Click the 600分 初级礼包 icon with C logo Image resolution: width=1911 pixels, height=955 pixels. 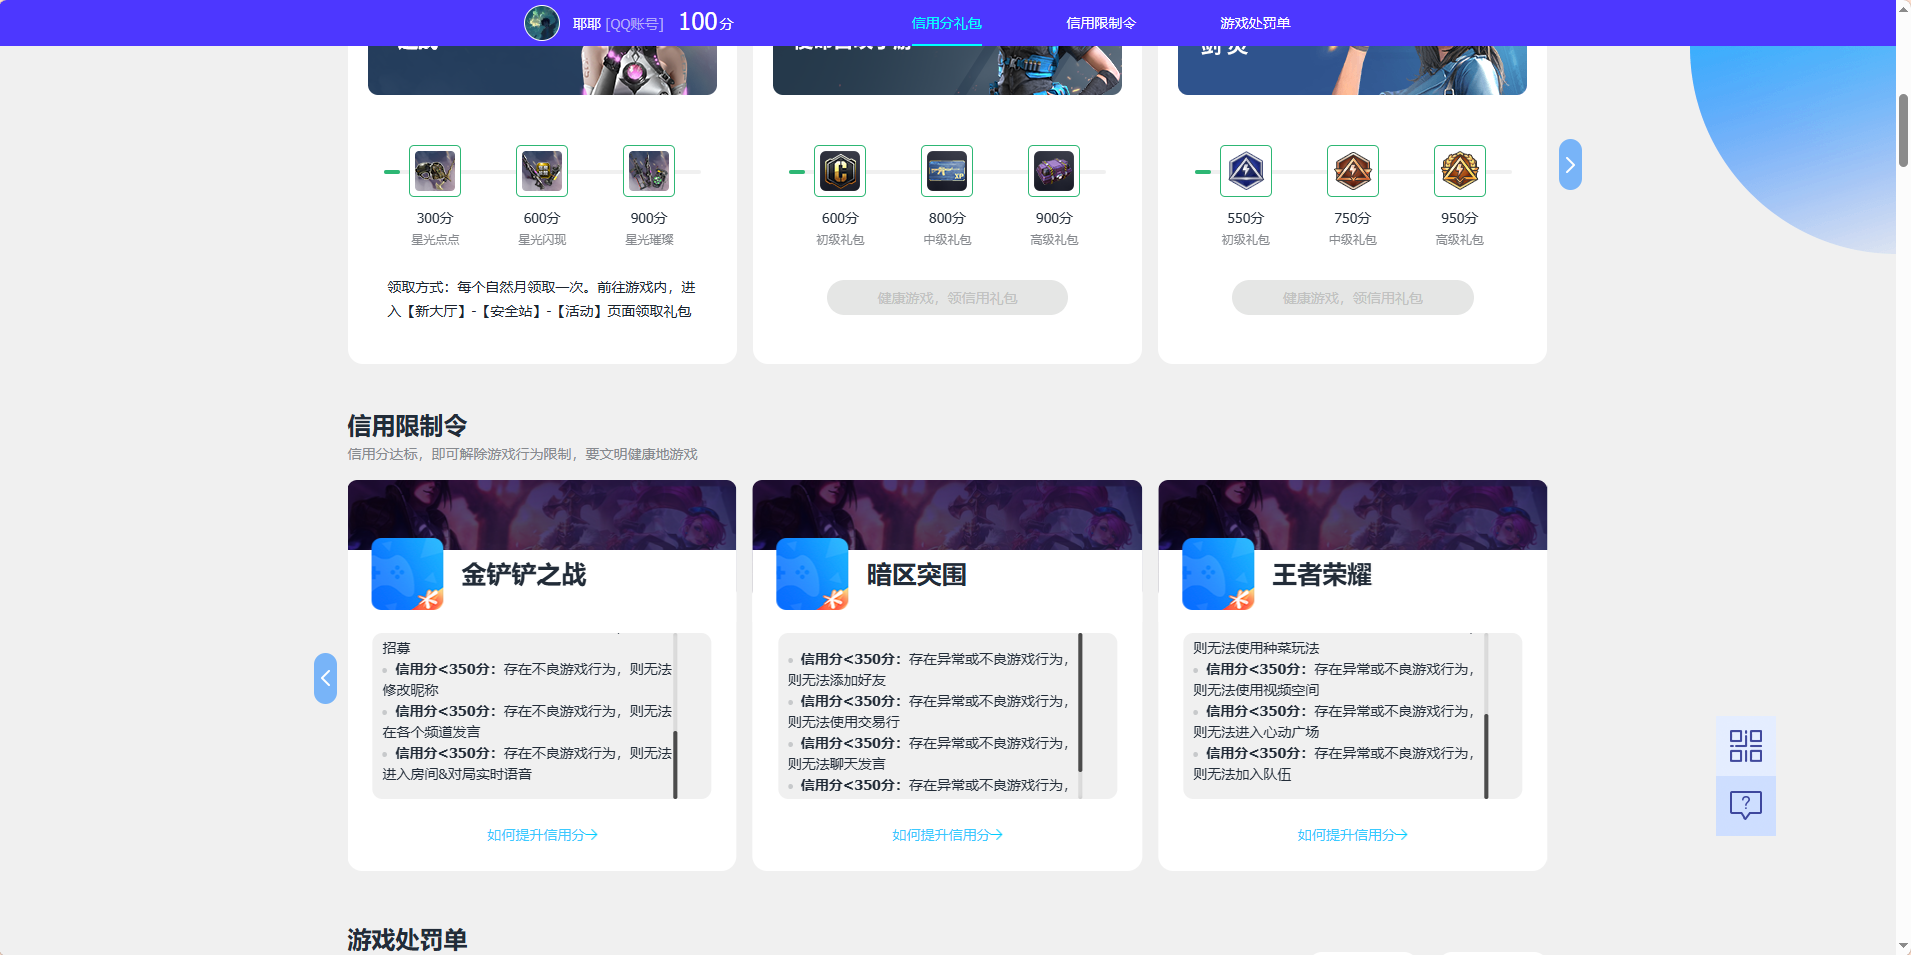click(840, 171)
